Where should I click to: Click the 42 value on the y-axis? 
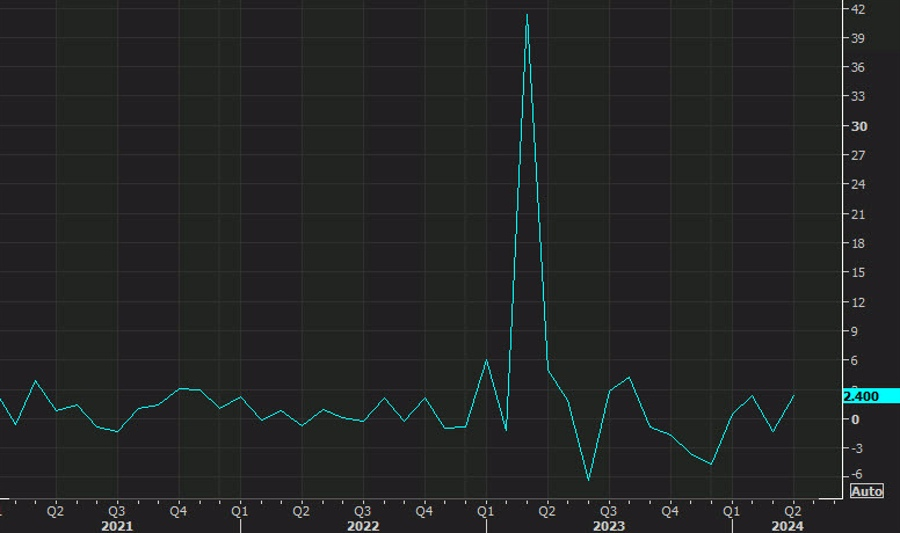(x=858, y=9)
